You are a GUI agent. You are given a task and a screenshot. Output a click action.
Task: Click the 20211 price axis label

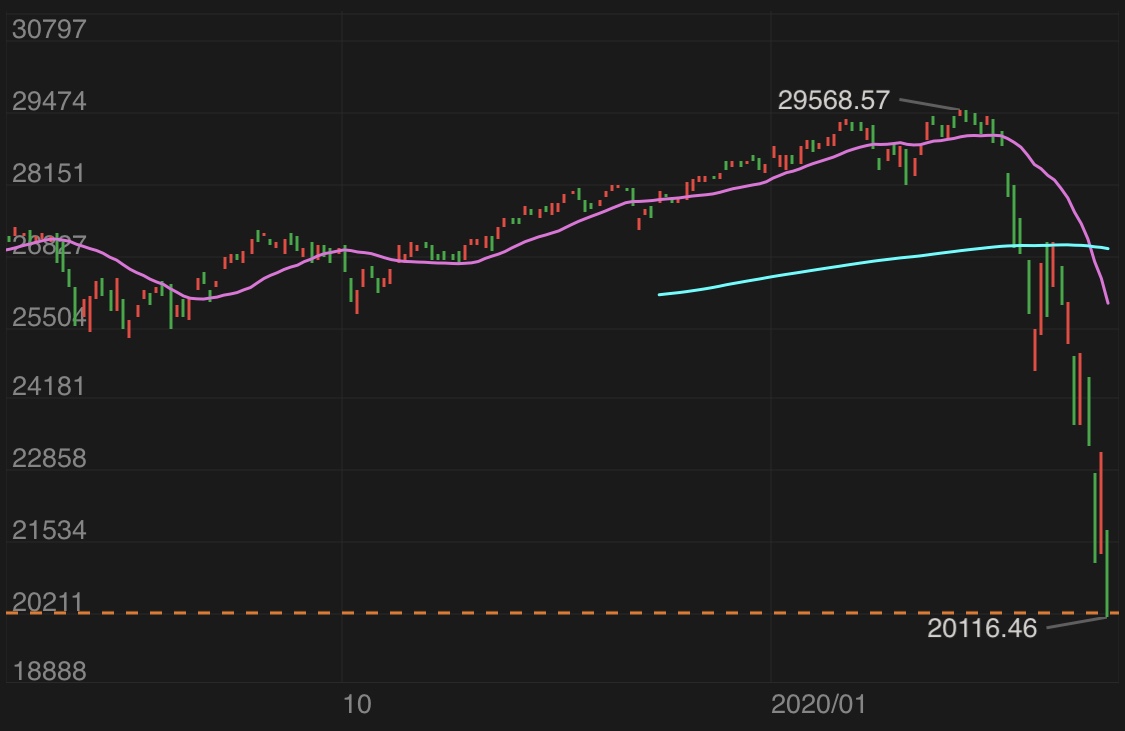click(48, 602)
